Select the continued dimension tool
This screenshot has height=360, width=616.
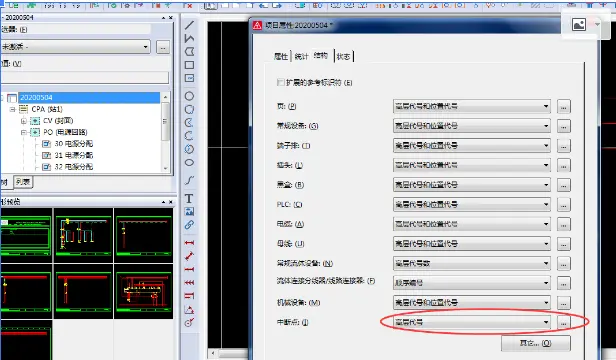[x=189, y=269]
